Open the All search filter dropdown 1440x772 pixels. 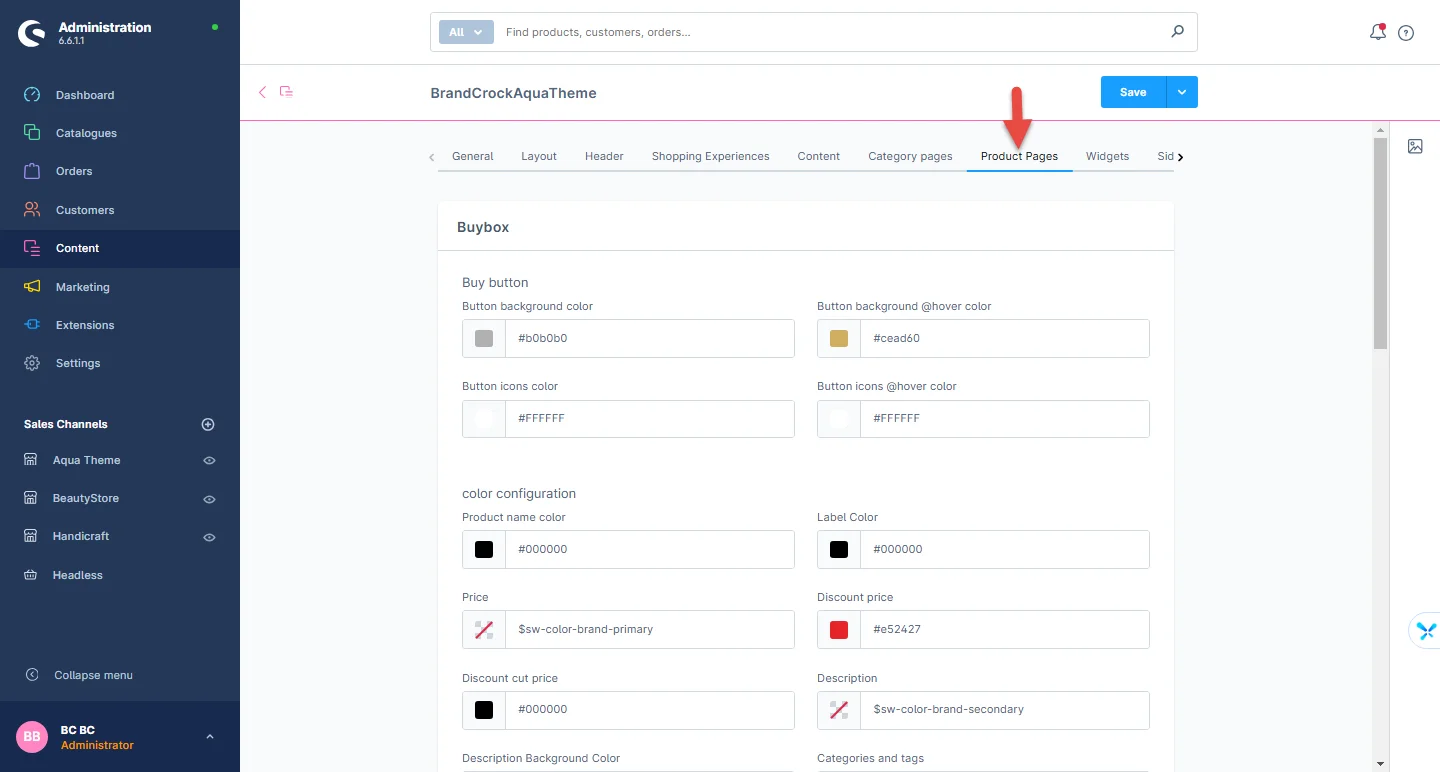[466, 32]
